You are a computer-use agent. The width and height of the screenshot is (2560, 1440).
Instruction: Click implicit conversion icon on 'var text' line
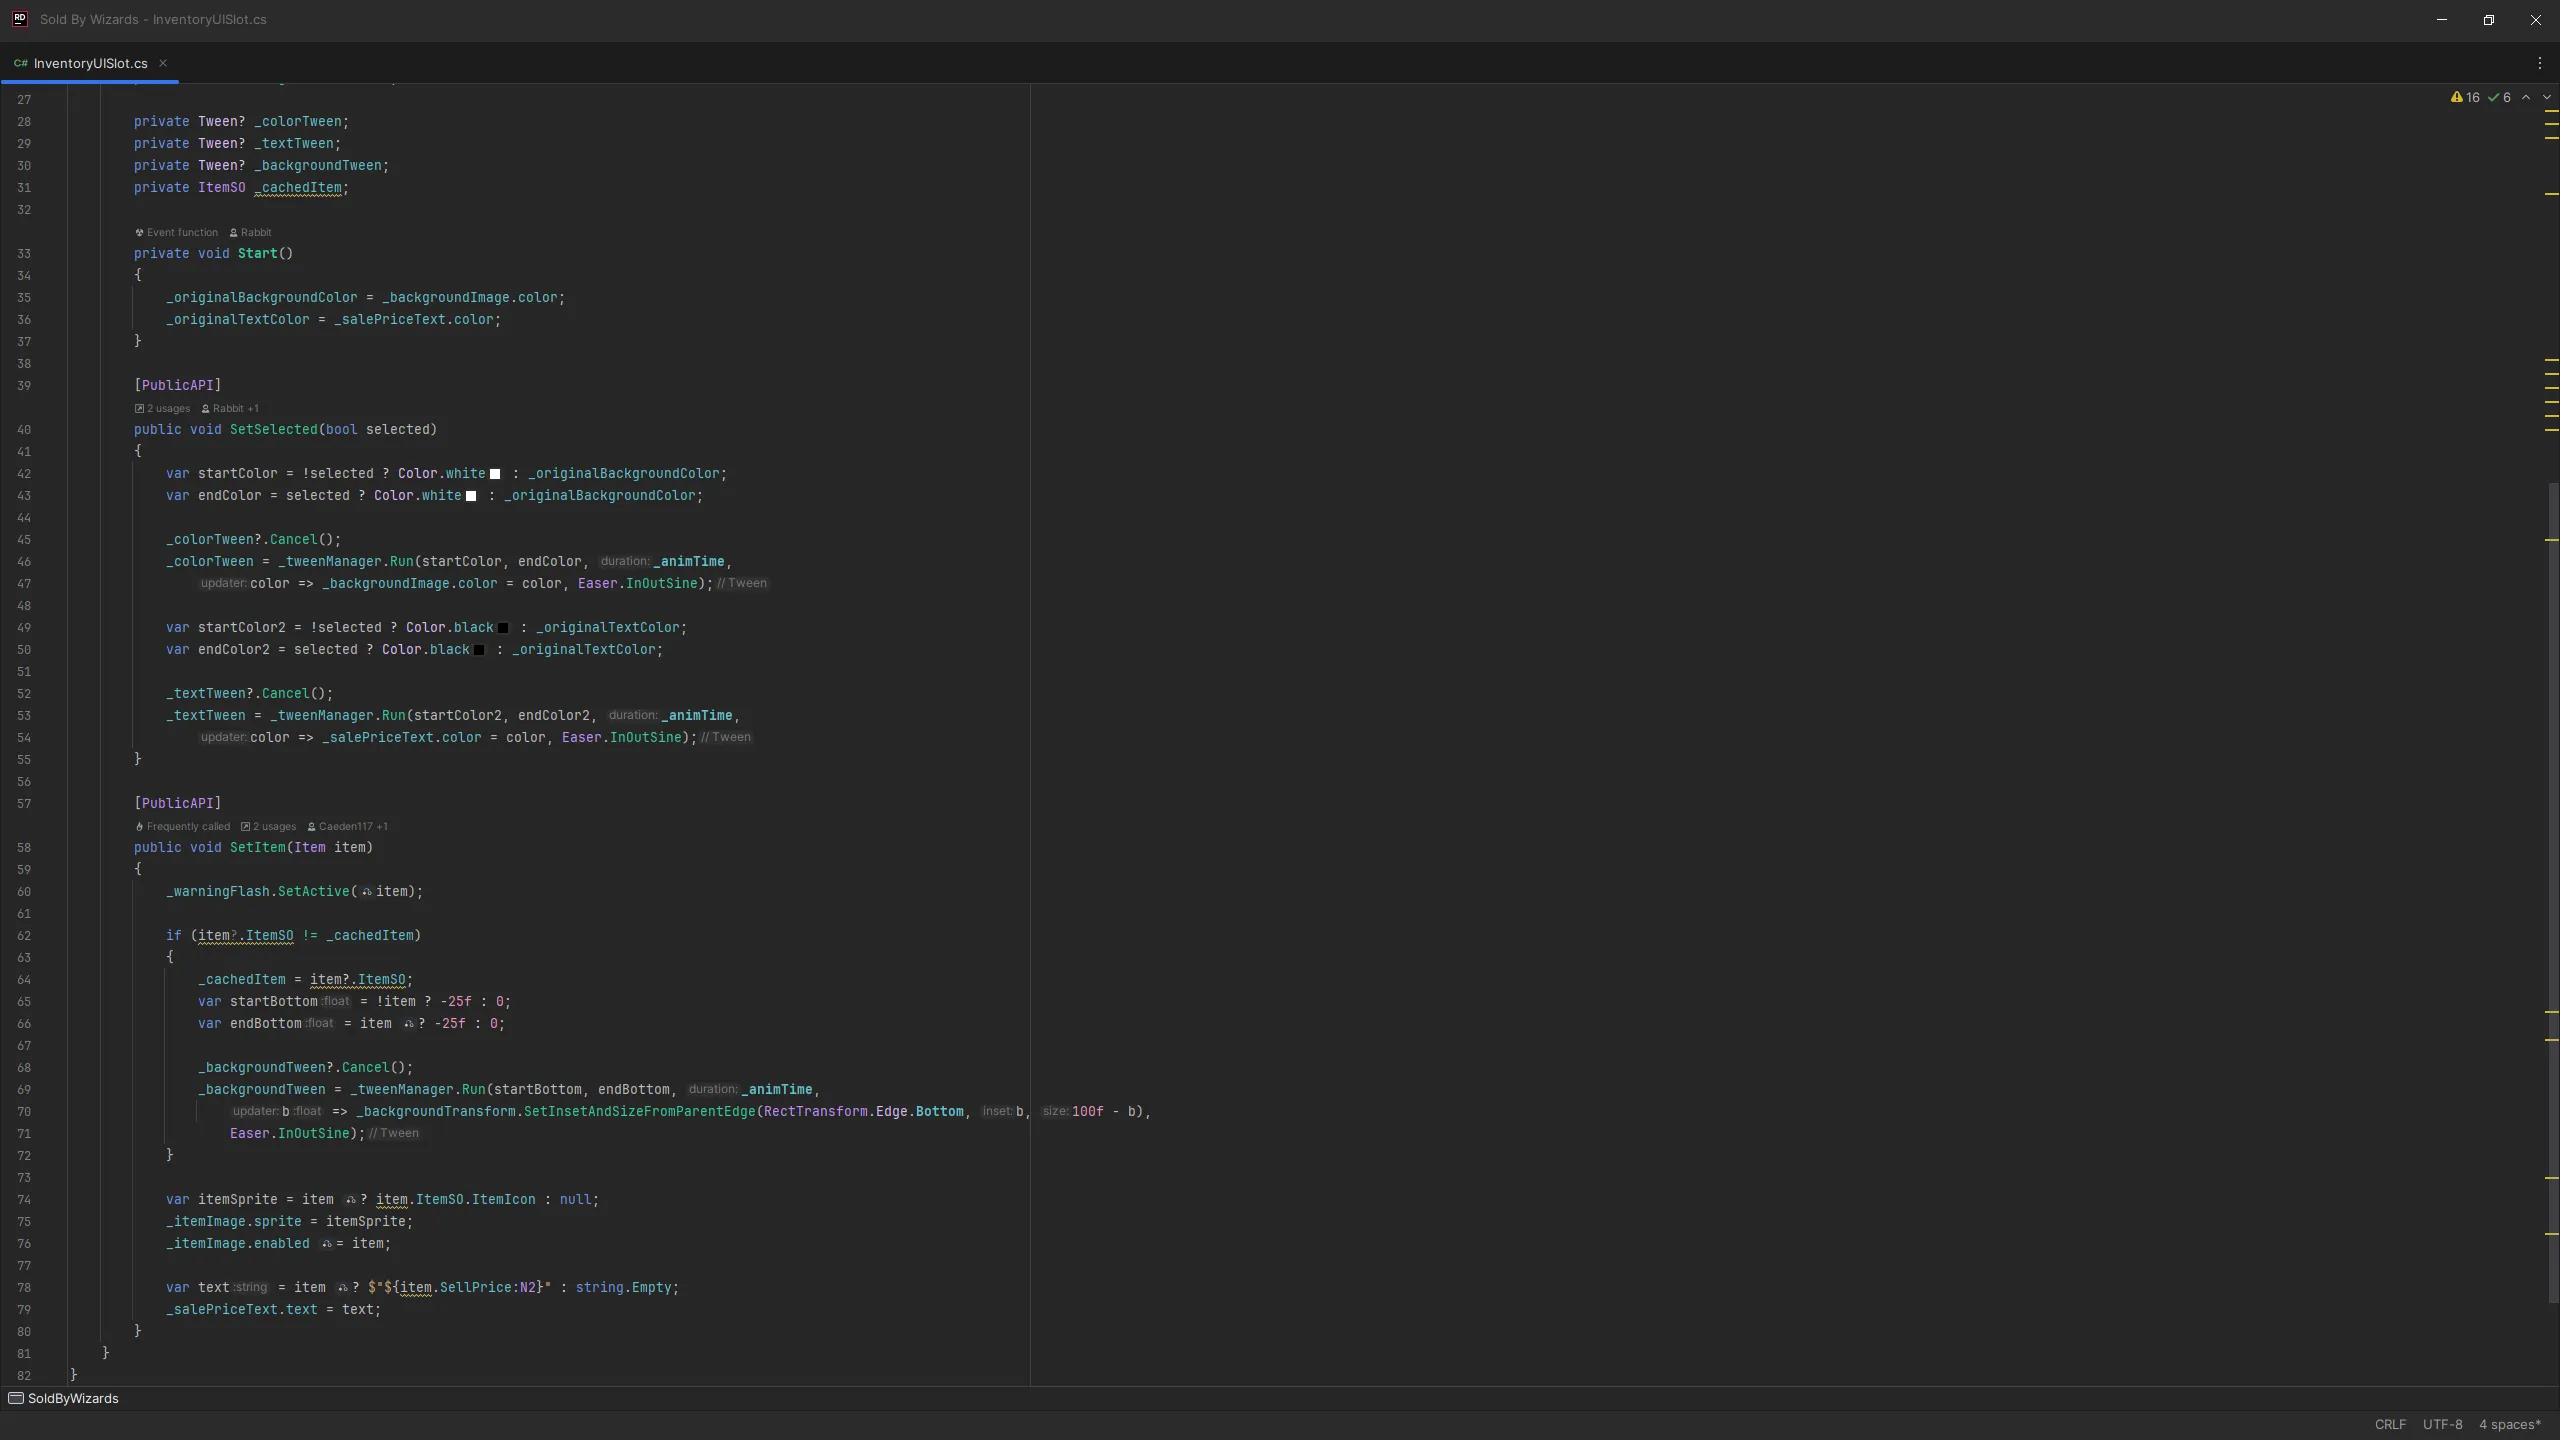point(342,1288)
